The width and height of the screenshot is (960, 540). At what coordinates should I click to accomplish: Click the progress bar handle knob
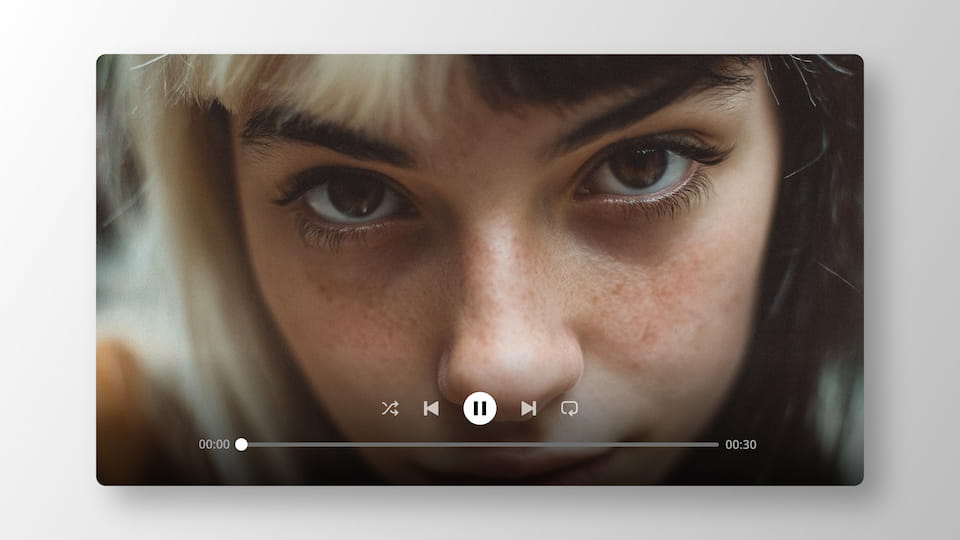click(x=241, y=444)
